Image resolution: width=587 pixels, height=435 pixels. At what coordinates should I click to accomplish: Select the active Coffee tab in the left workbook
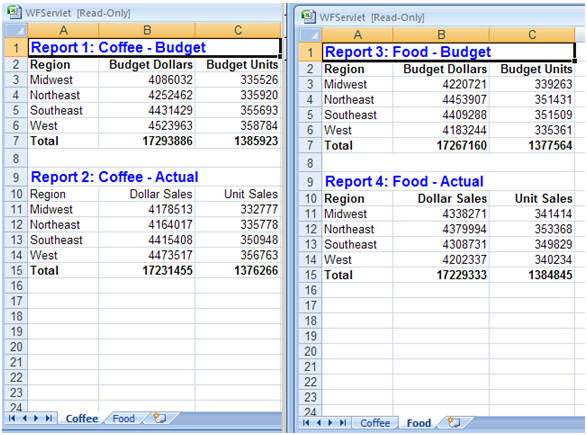click(82, 418)
